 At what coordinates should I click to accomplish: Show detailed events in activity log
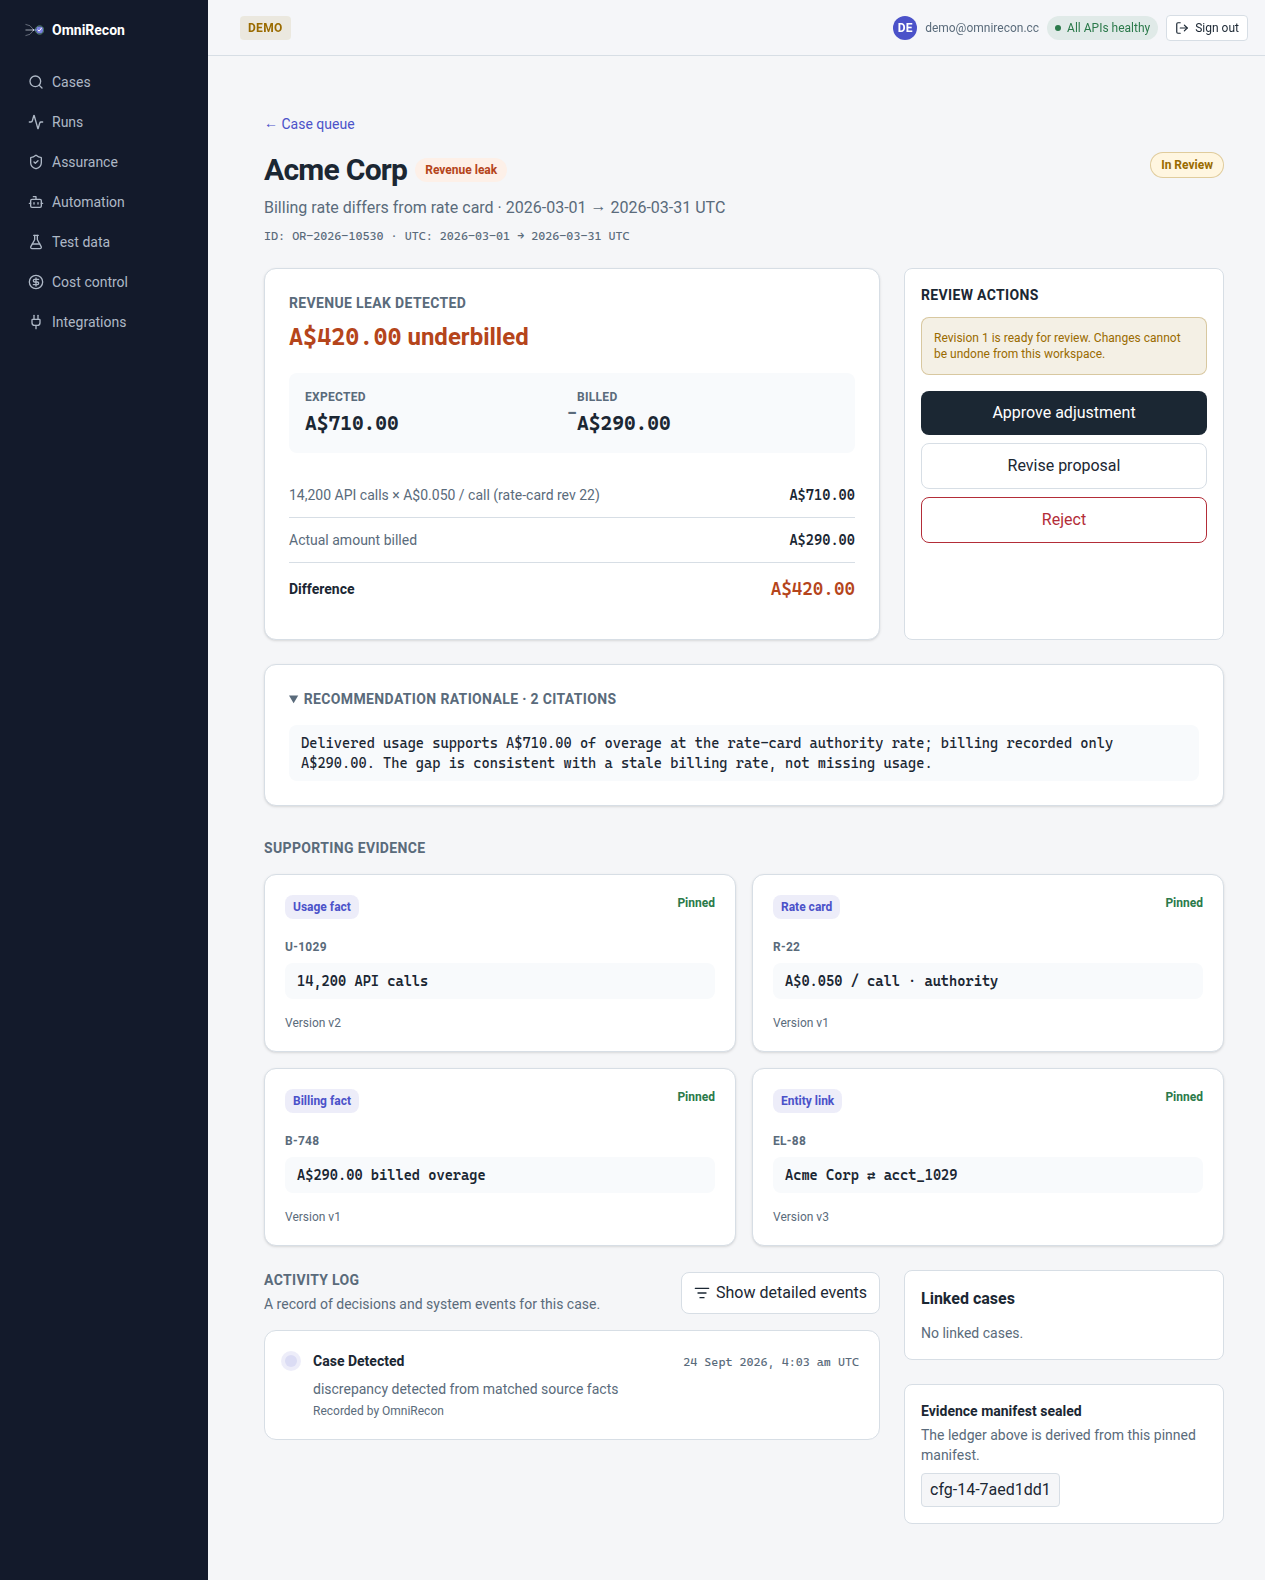(781, 1293)
